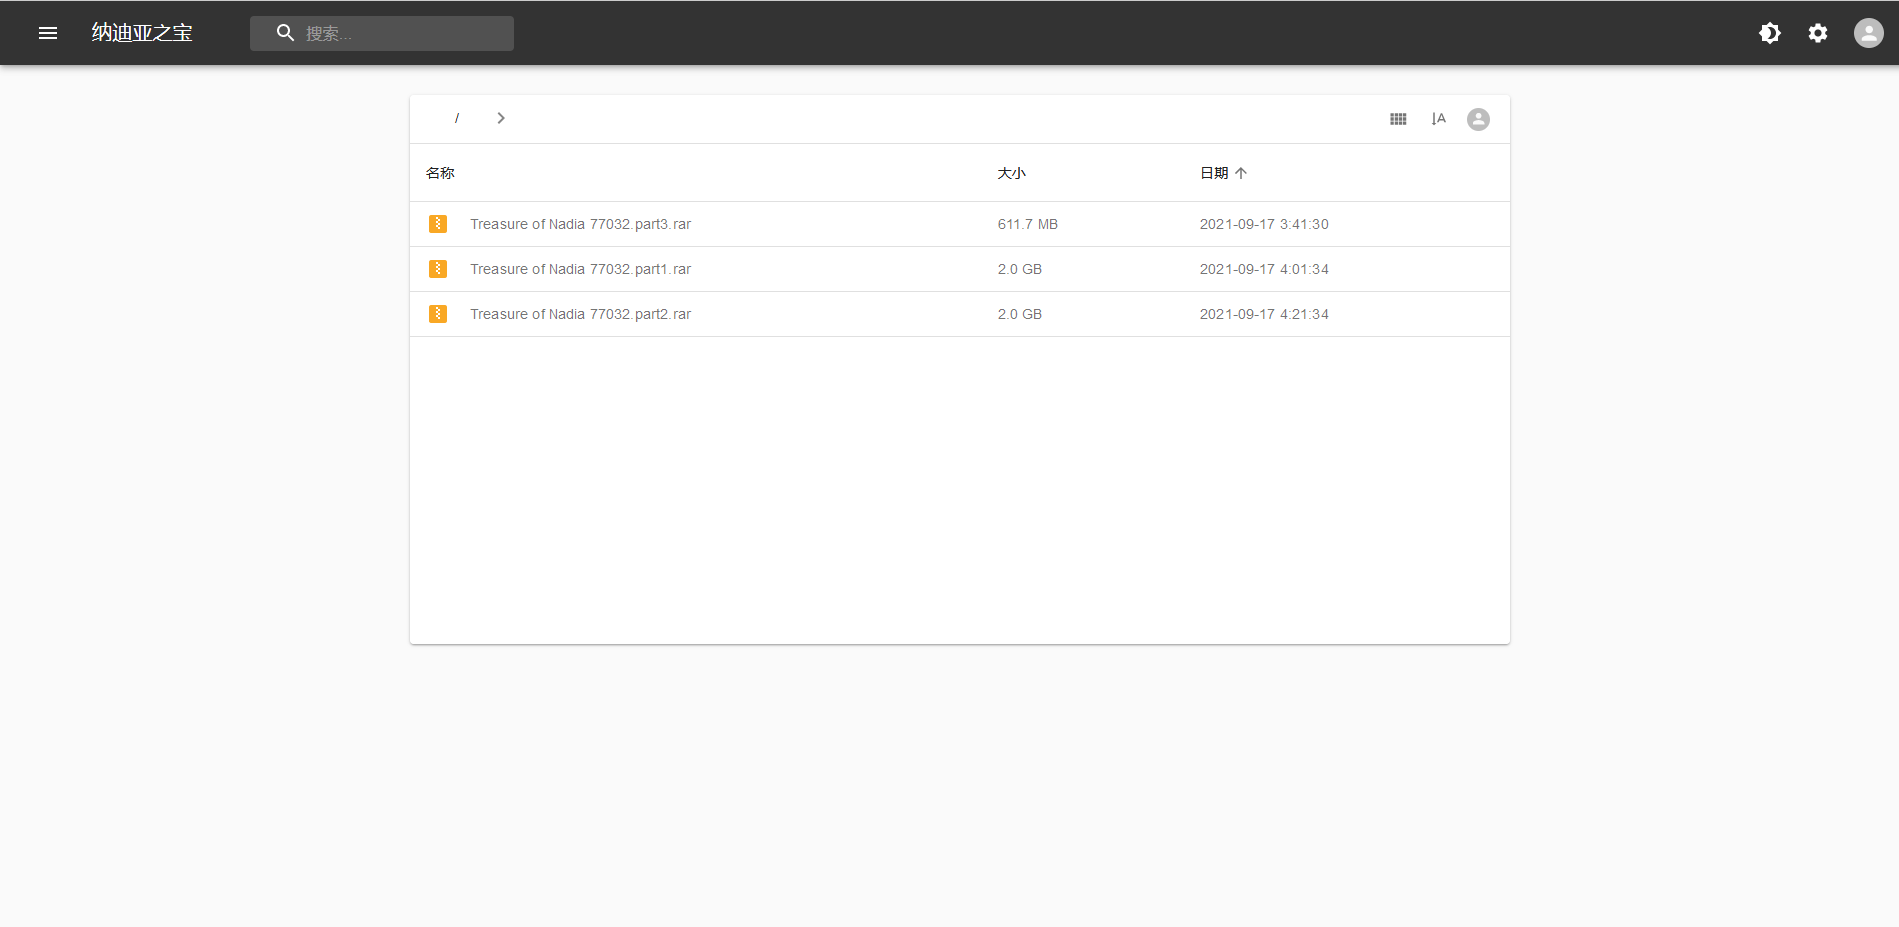Open Treasure of Nadia 77032.part3.rar file
The width and height of the screenshot is (1899, 927).
(580, 224)
